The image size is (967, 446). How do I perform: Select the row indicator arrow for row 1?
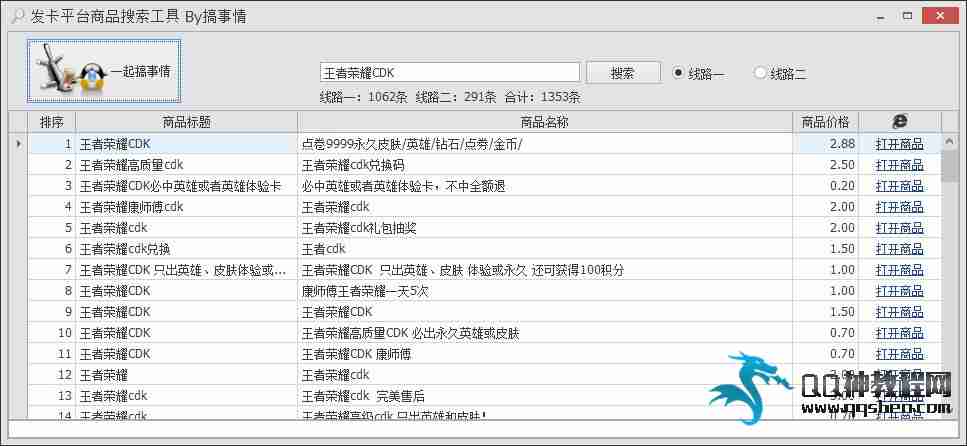(x=19, y=144)
